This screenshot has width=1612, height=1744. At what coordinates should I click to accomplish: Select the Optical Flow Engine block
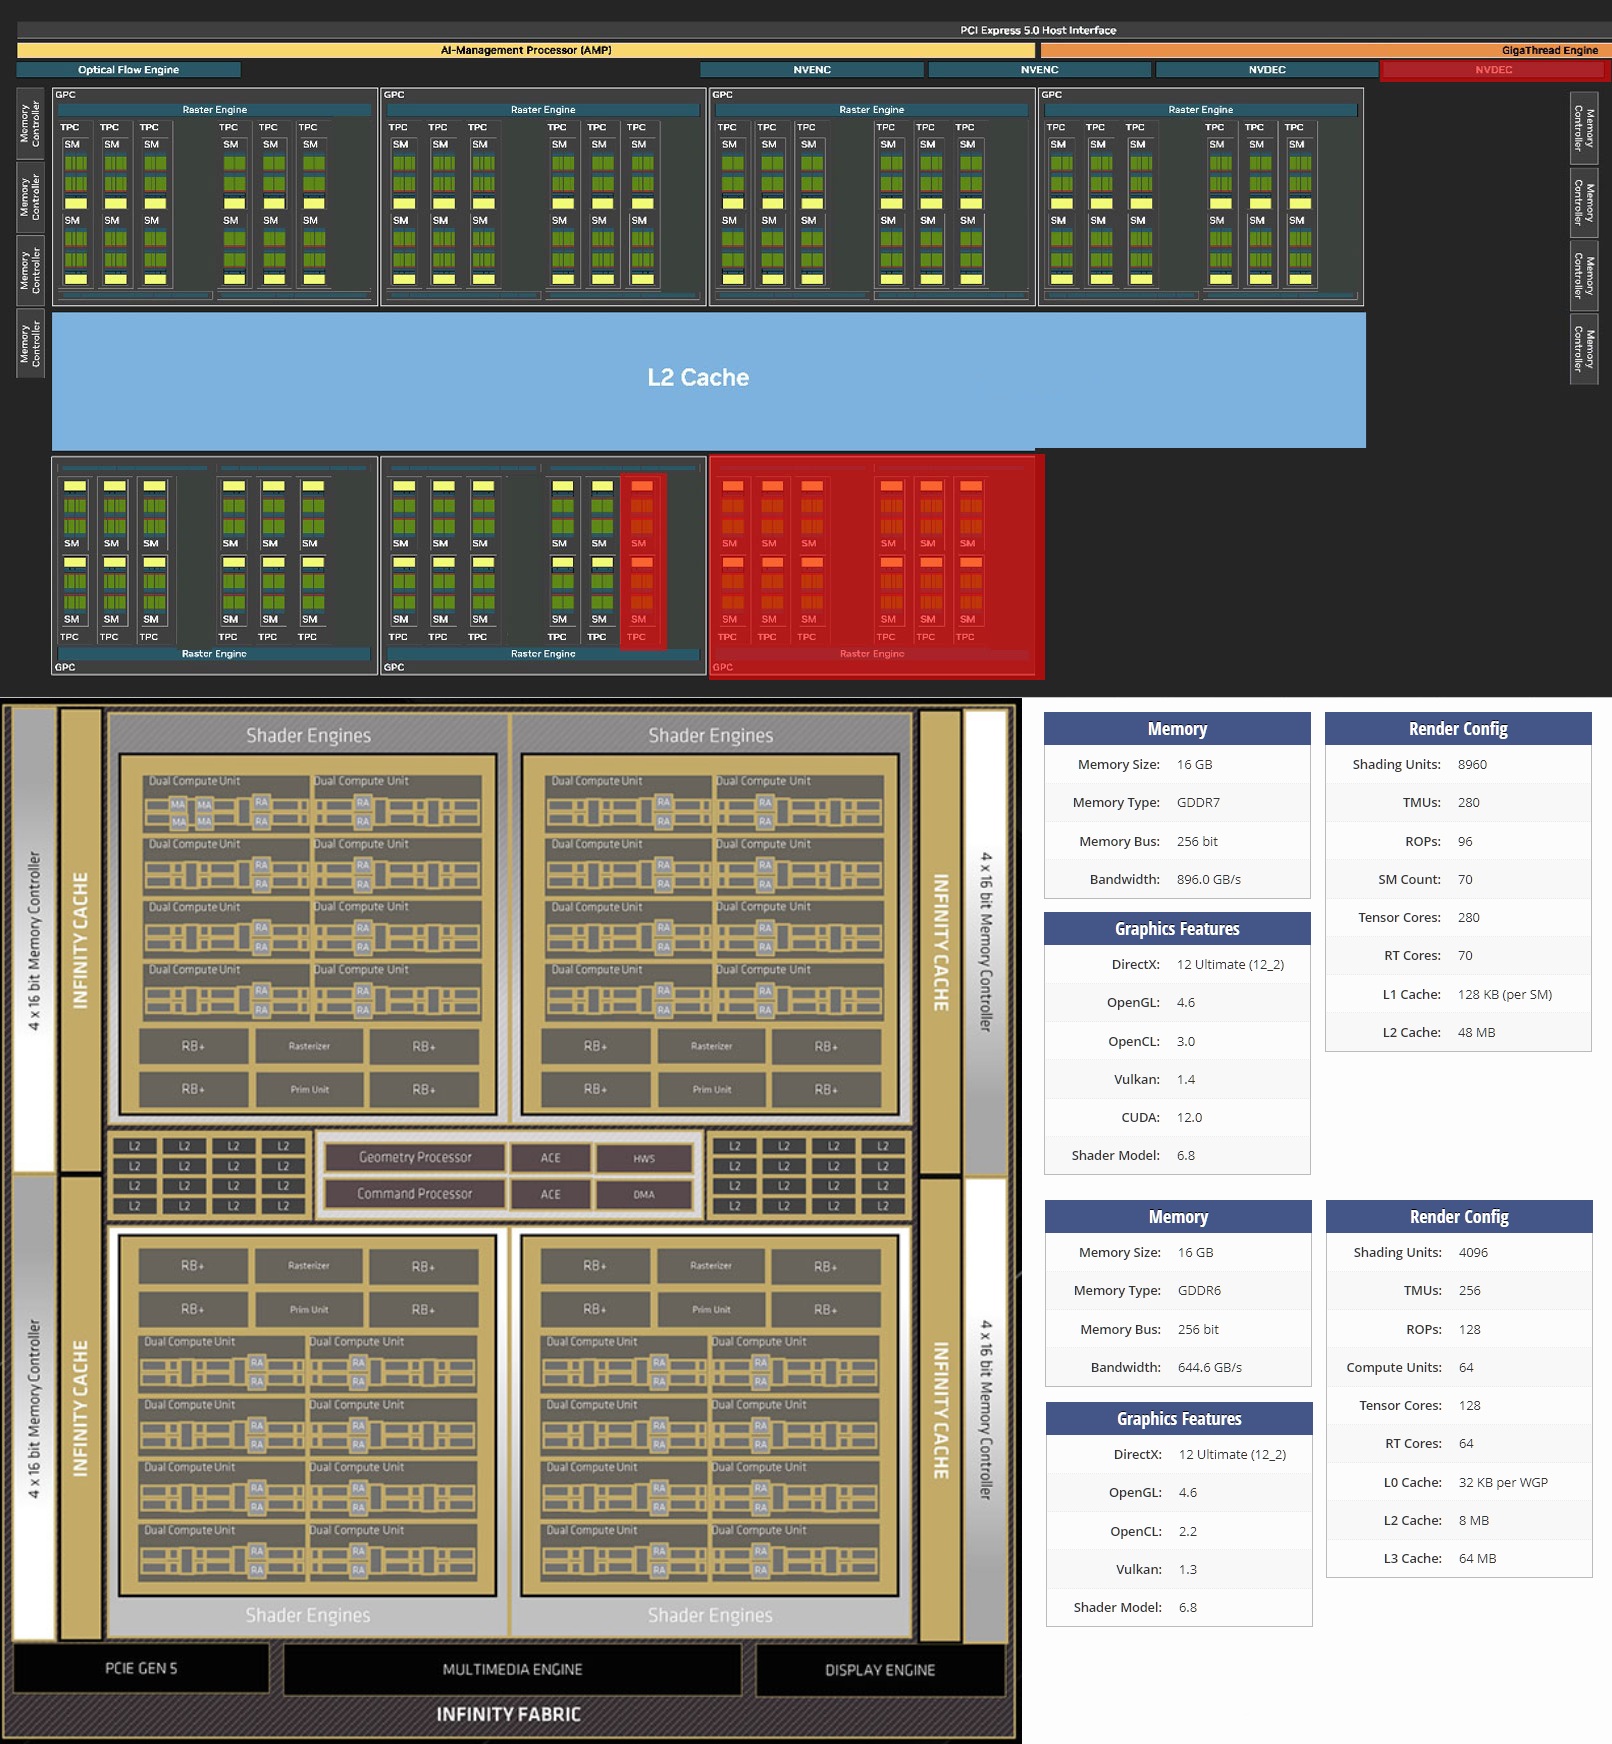(129, 70)
